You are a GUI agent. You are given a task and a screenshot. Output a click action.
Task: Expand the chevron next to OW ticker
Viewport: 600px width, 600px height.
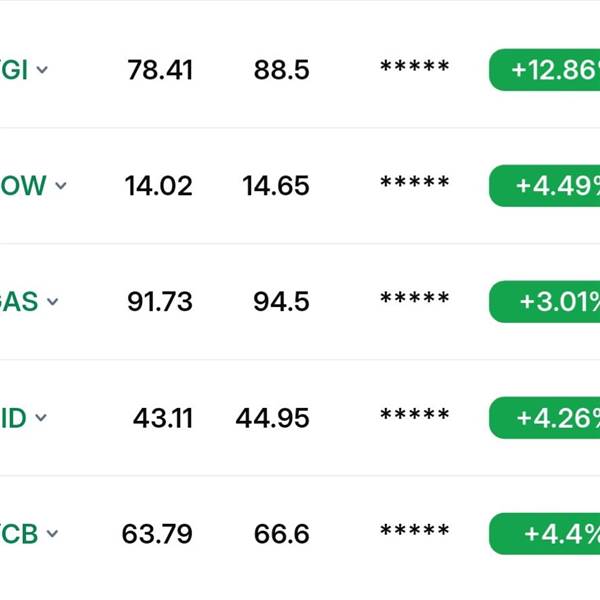[61, 186]
